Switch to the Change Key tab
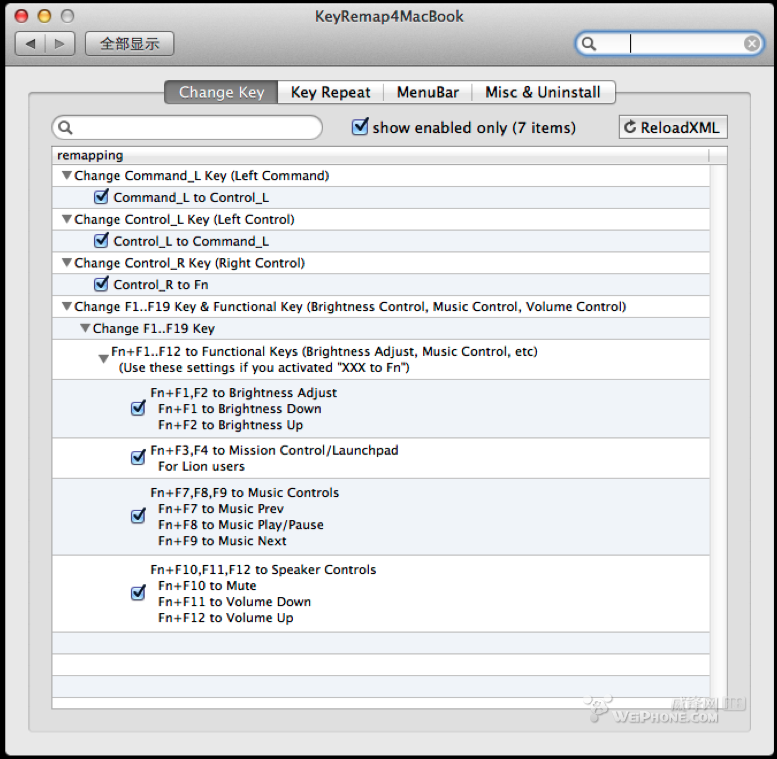Image resolution: width=777 pixels, height=759 pixels. click(221, 92)
